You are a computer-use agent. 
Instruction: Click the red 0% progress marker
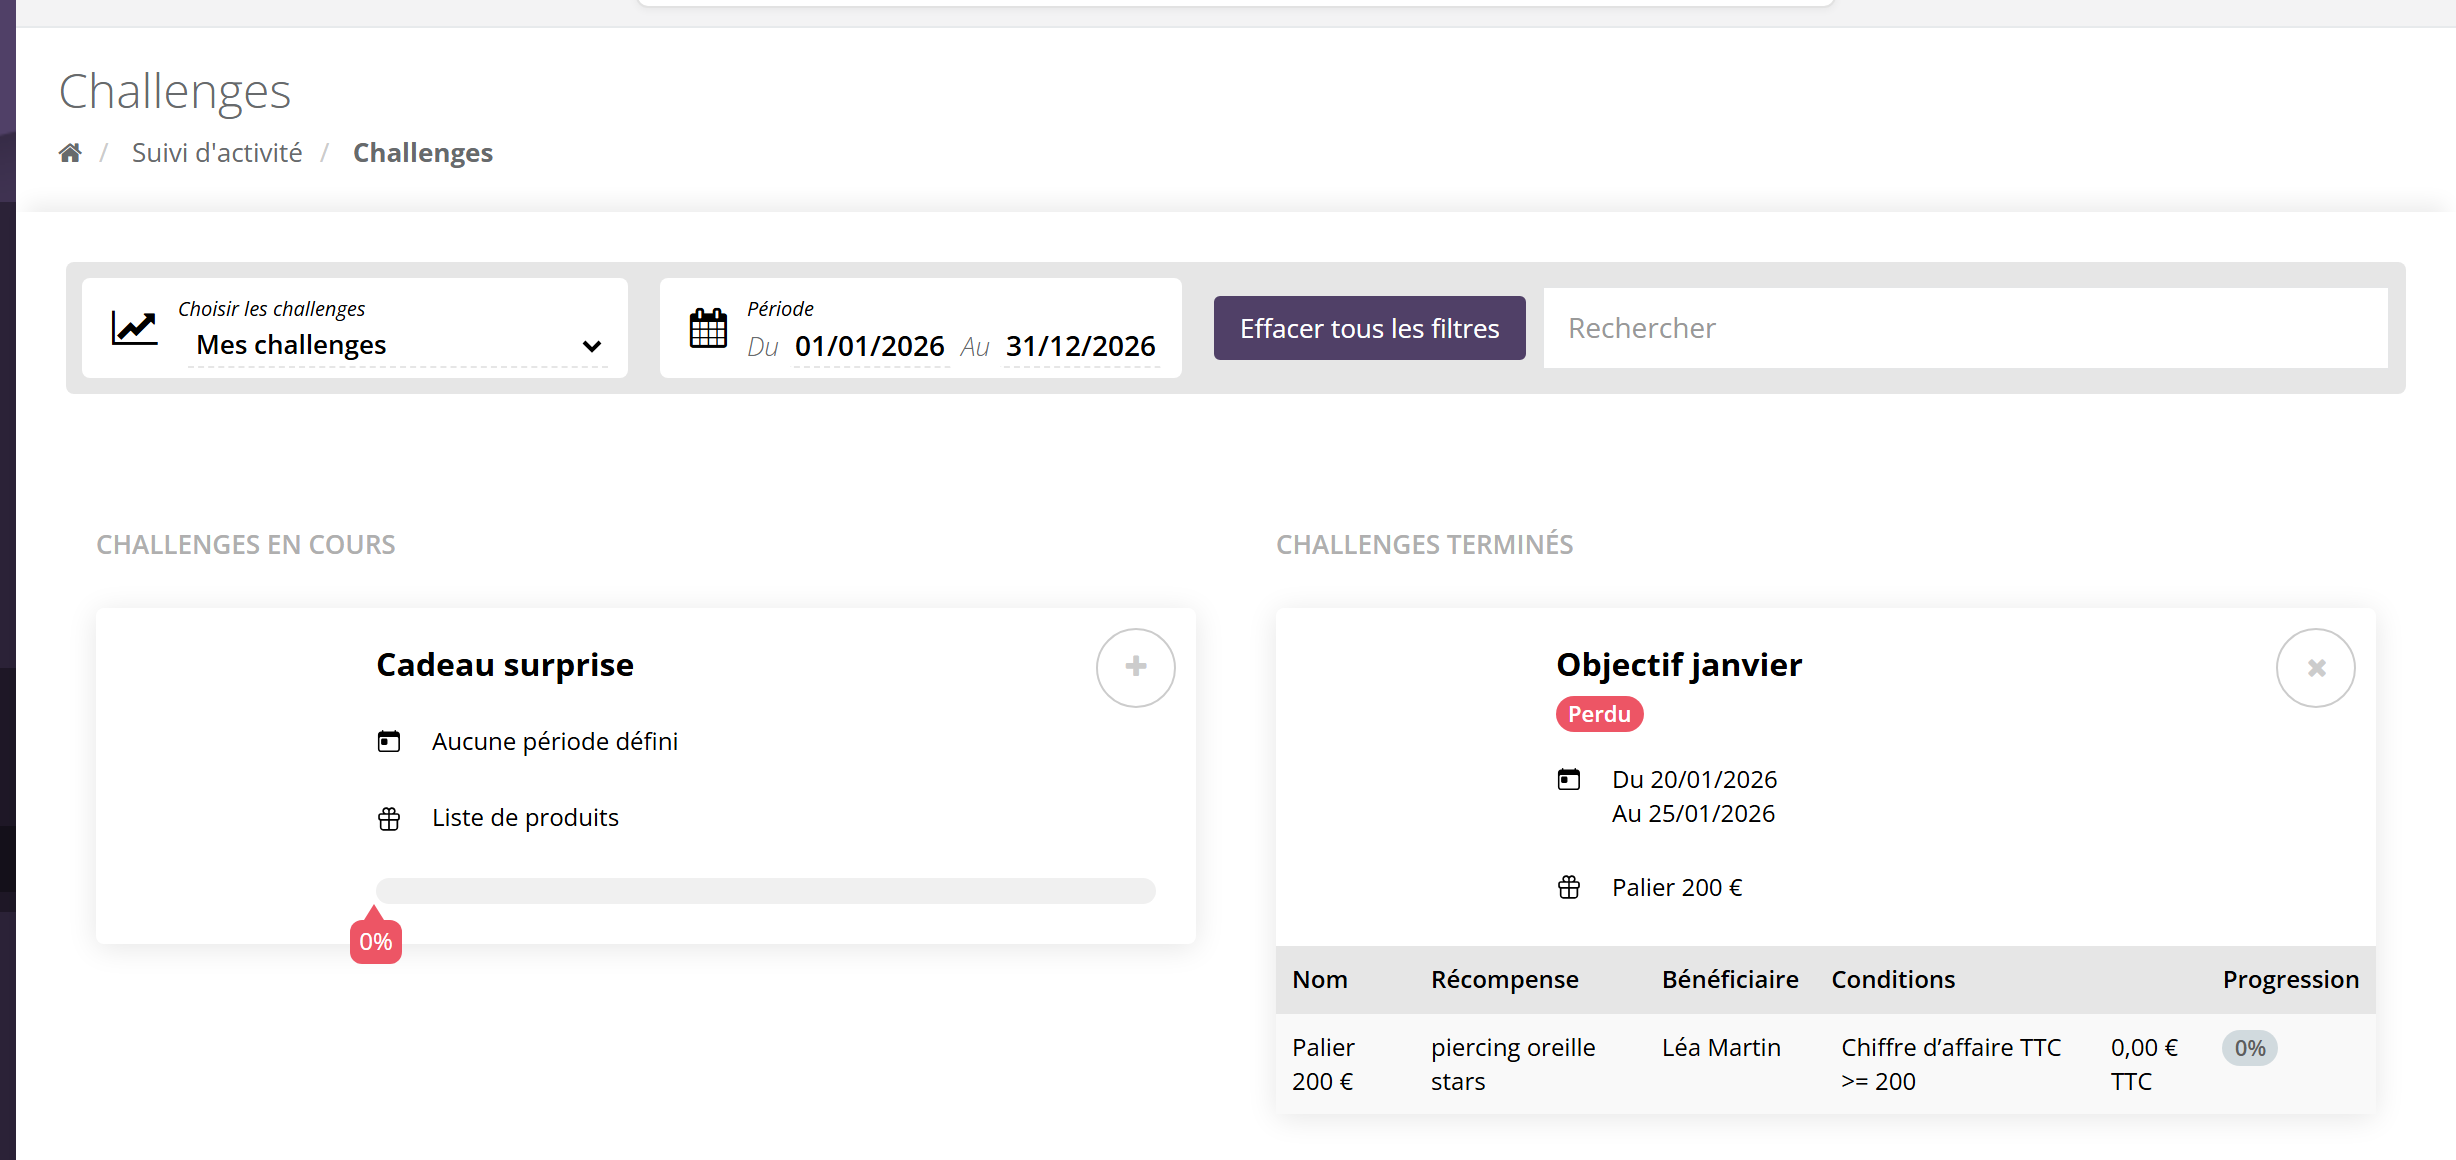(x=375, y=940)
